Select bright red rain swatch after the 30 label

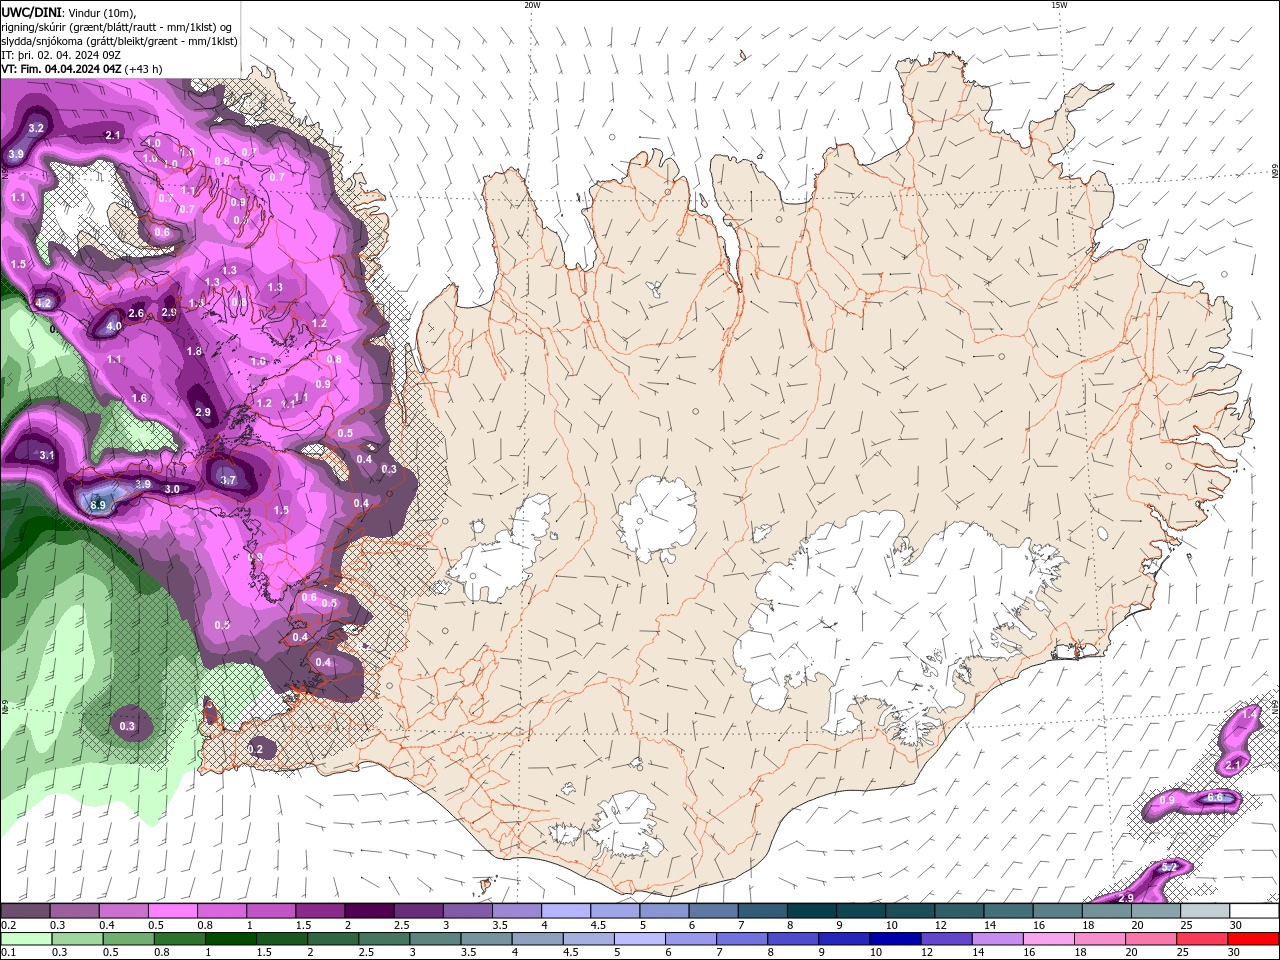pyautogui.click(x=1254, y=939)
